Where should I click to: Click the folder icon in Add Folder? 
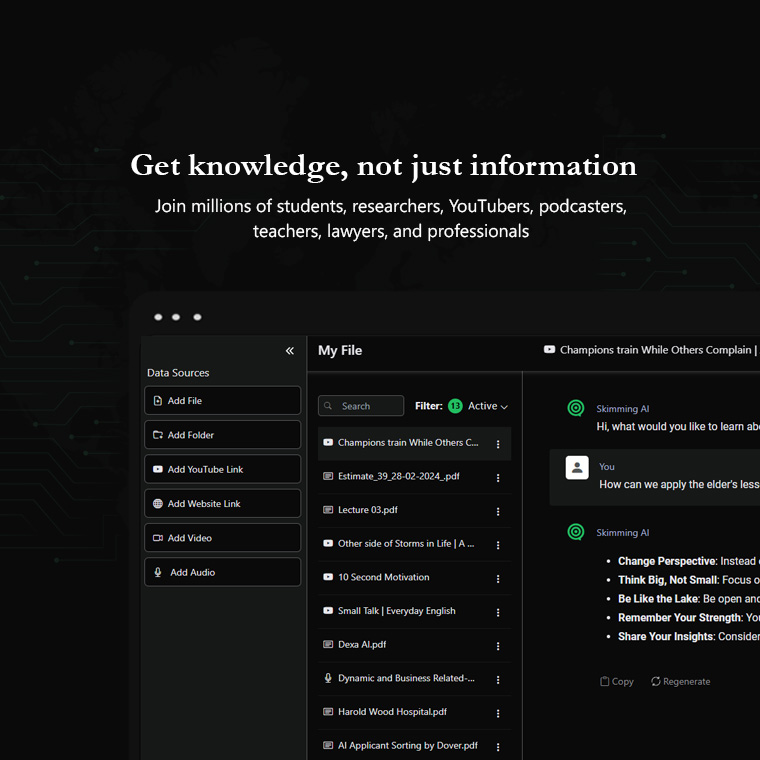158,435
